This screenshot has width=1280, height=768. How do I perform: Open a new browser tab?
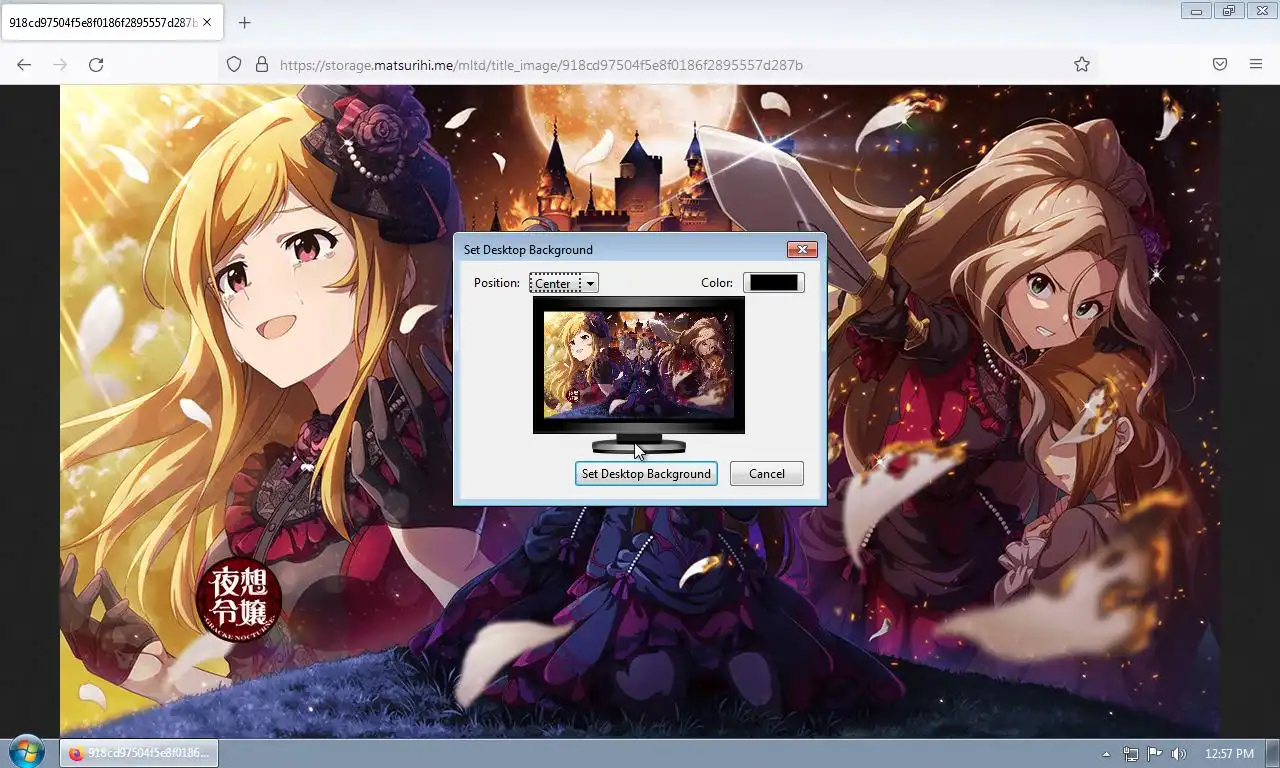(244, 22)
